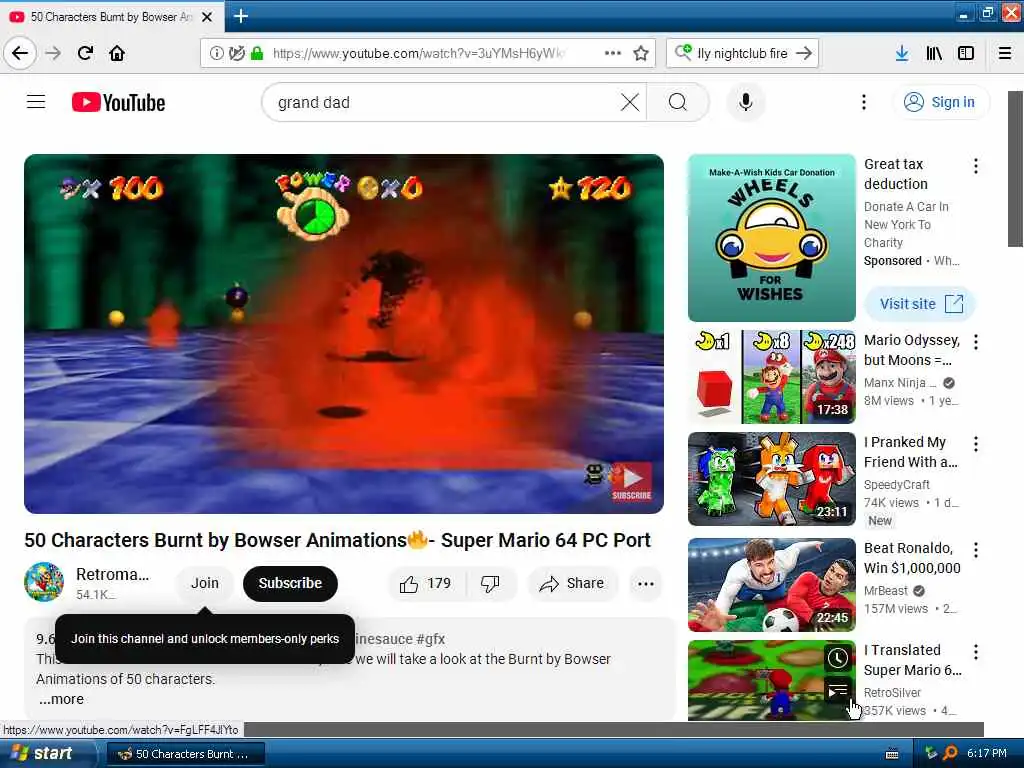Click the YouTube search input field
1024x768 pixels.
444,103
